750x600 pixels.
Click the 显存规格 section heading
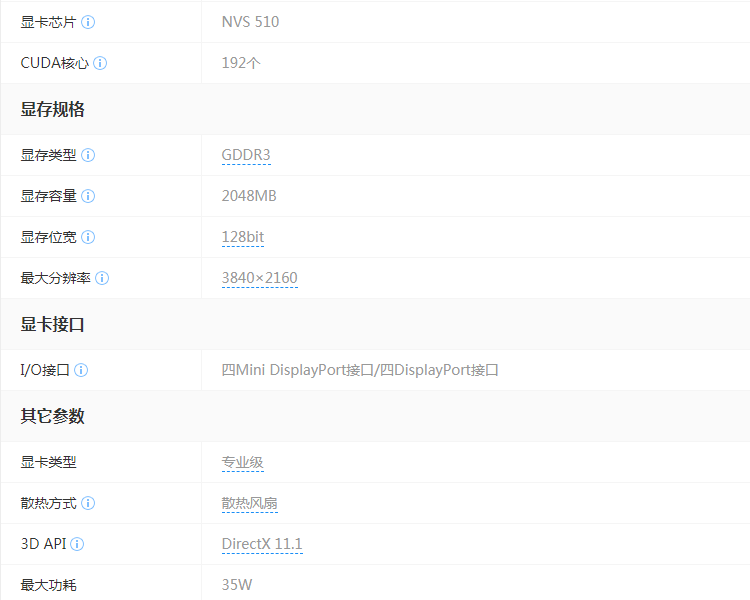(53, 110)
